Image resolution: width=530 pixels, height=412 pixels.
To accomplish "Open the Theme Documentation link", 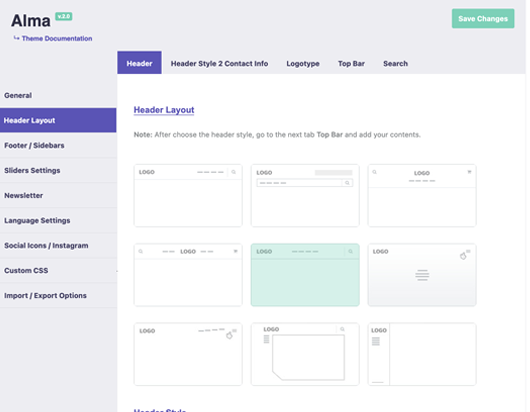I will click(x=57, y=39).
